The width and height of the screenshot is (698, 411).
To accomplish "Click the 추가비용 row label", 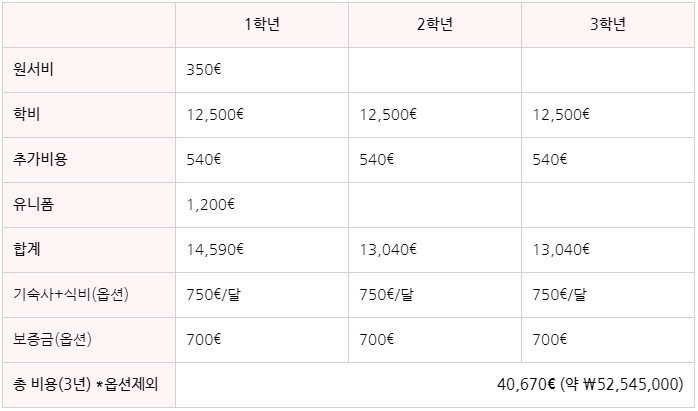I will coord(40,160).
